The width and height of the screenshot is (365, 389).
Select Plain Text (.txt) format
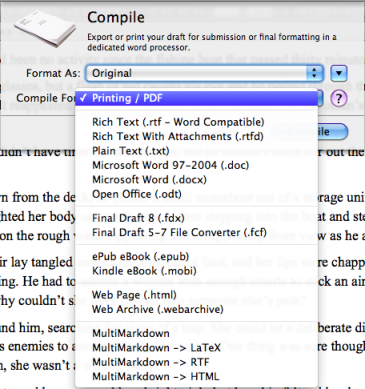tap(197, 151)
